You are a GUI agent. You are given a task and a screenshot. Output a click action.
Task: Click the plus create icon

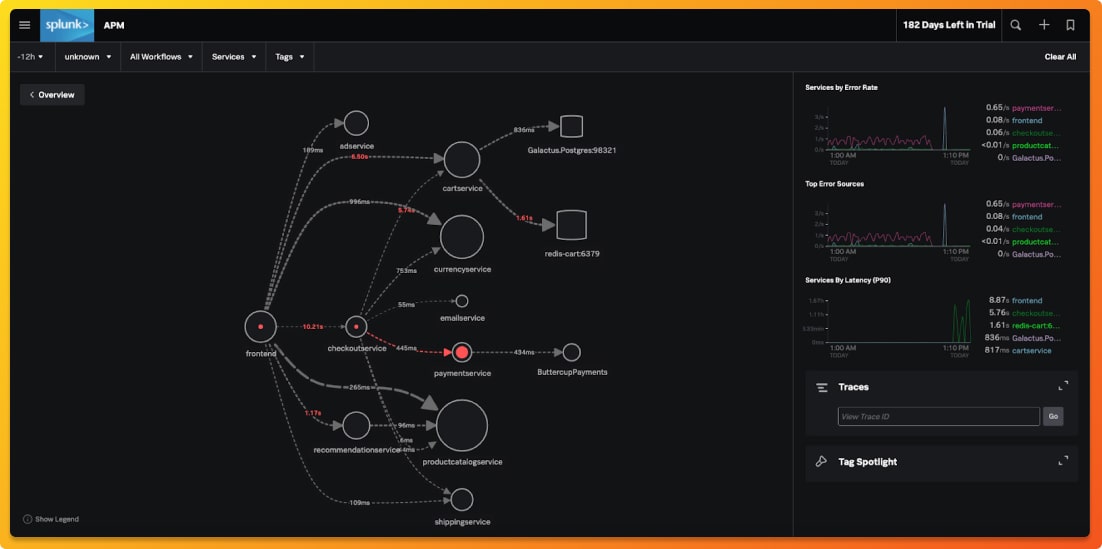[x=1044, y=25]
